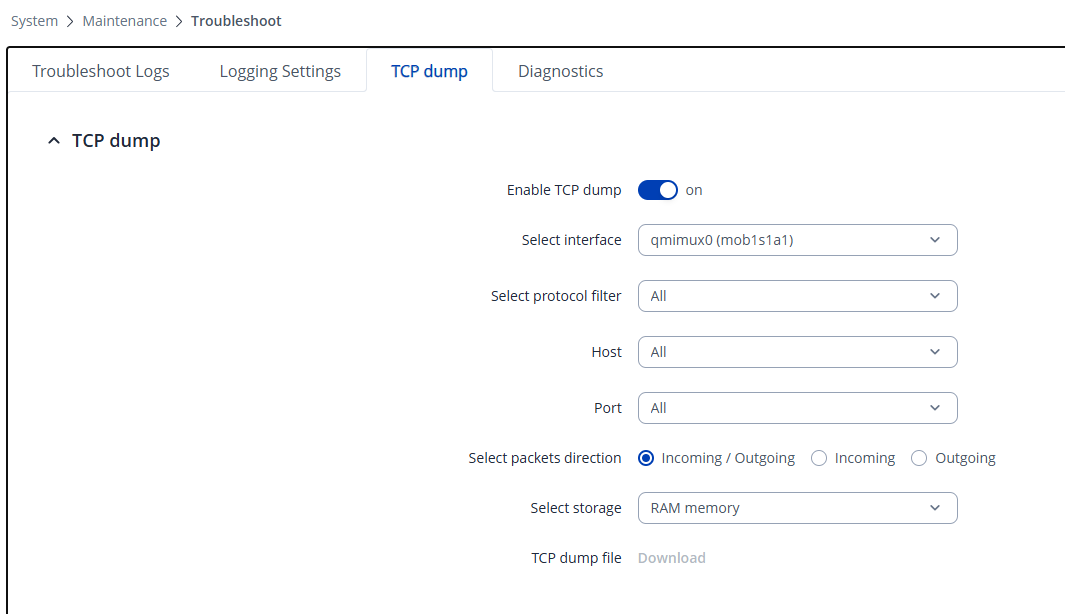This screenshot has height=614, width=1065.
Task: Open the Logging Settings tab
Action: click(280, 71)
